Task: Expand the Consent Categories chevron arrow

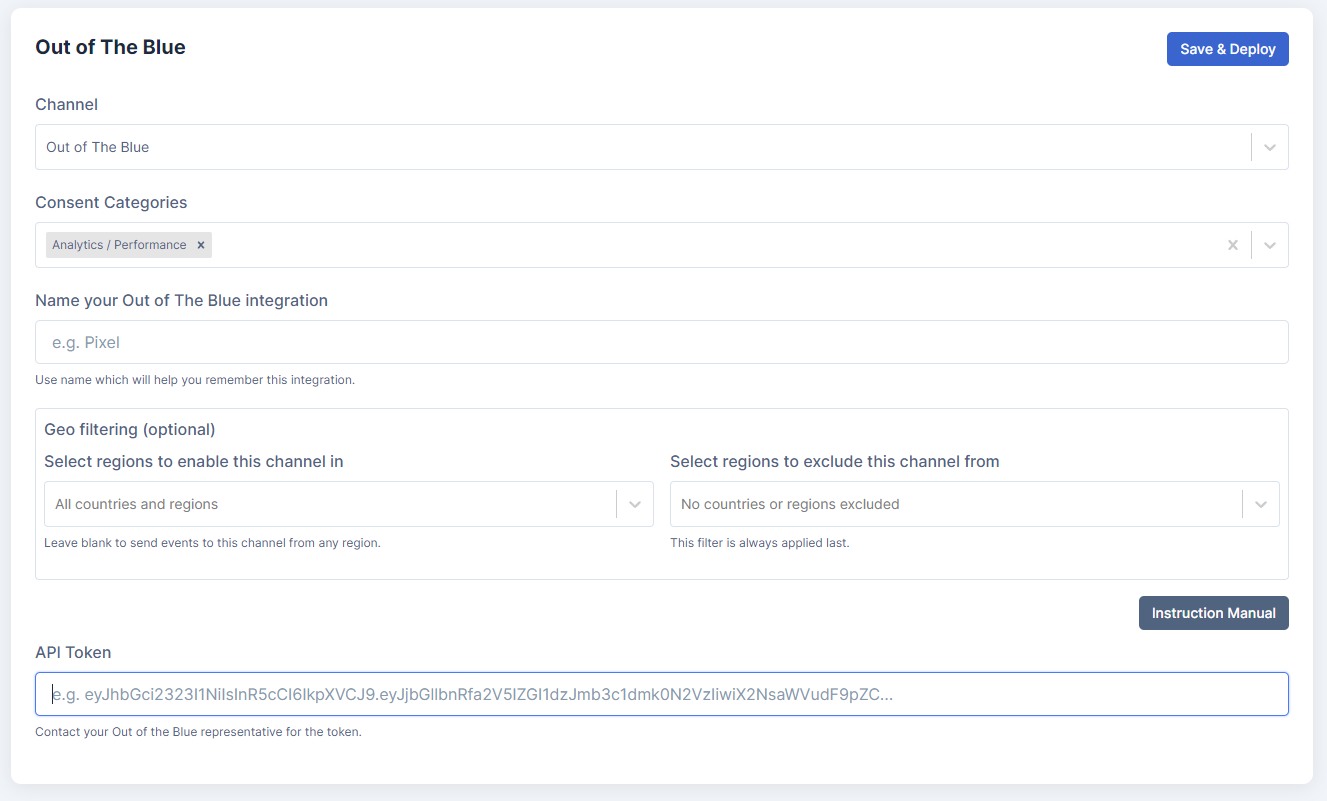Action: (x=1269, y=245)
